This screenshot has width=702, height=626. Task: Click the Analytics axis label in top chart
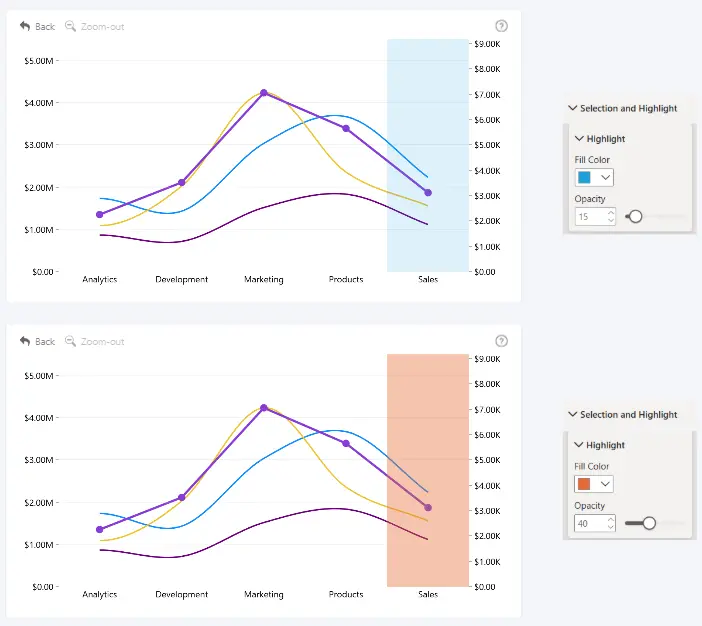pos(100,279)
